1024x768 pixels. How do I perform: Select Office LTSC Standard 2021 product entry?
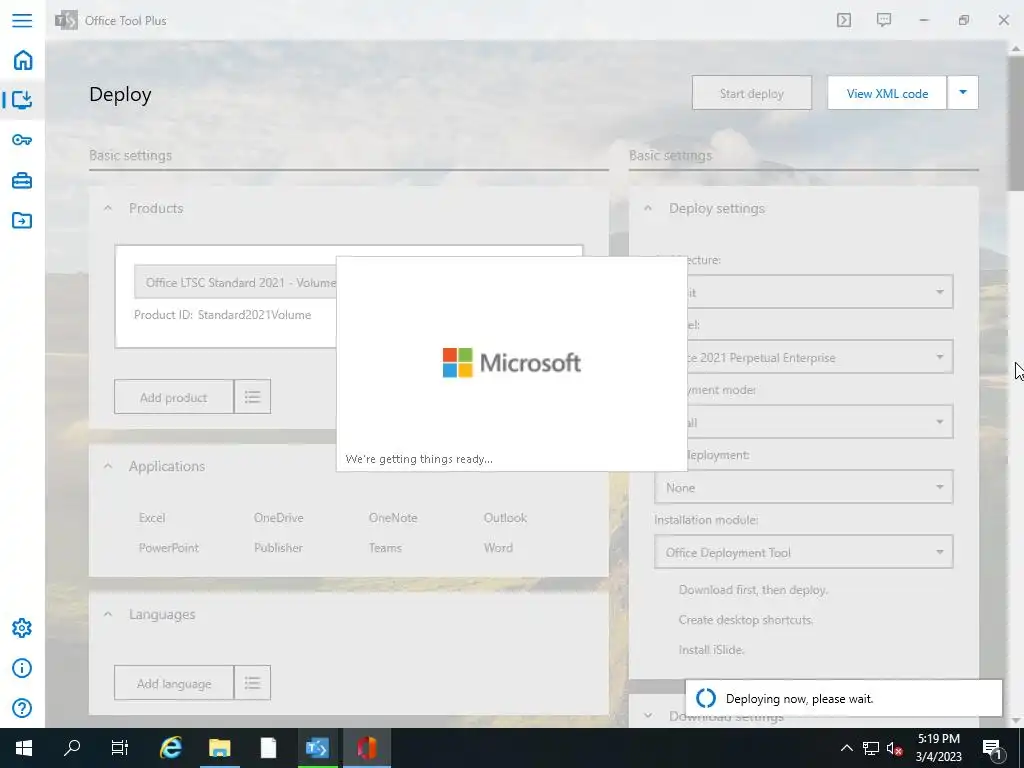pyautogui.click(x=235, y=282)
